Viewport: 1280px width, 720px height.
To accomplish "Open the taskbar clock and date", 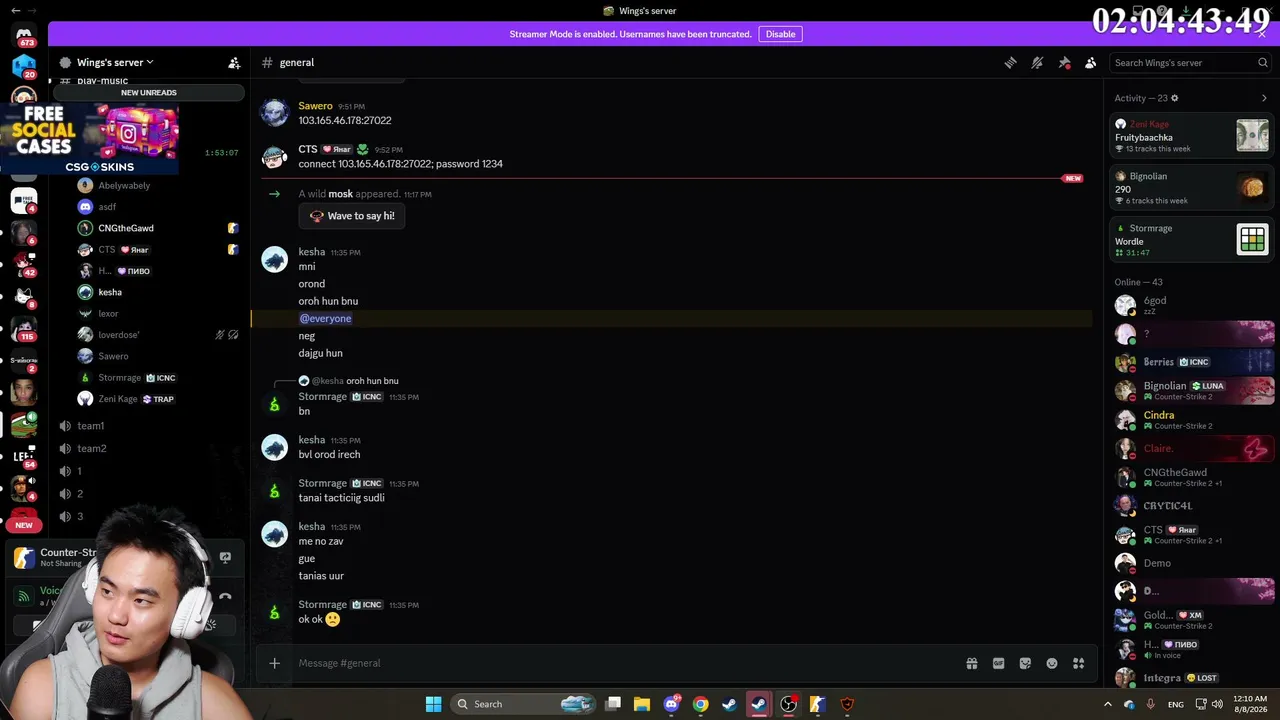I will pos(1251,704).
